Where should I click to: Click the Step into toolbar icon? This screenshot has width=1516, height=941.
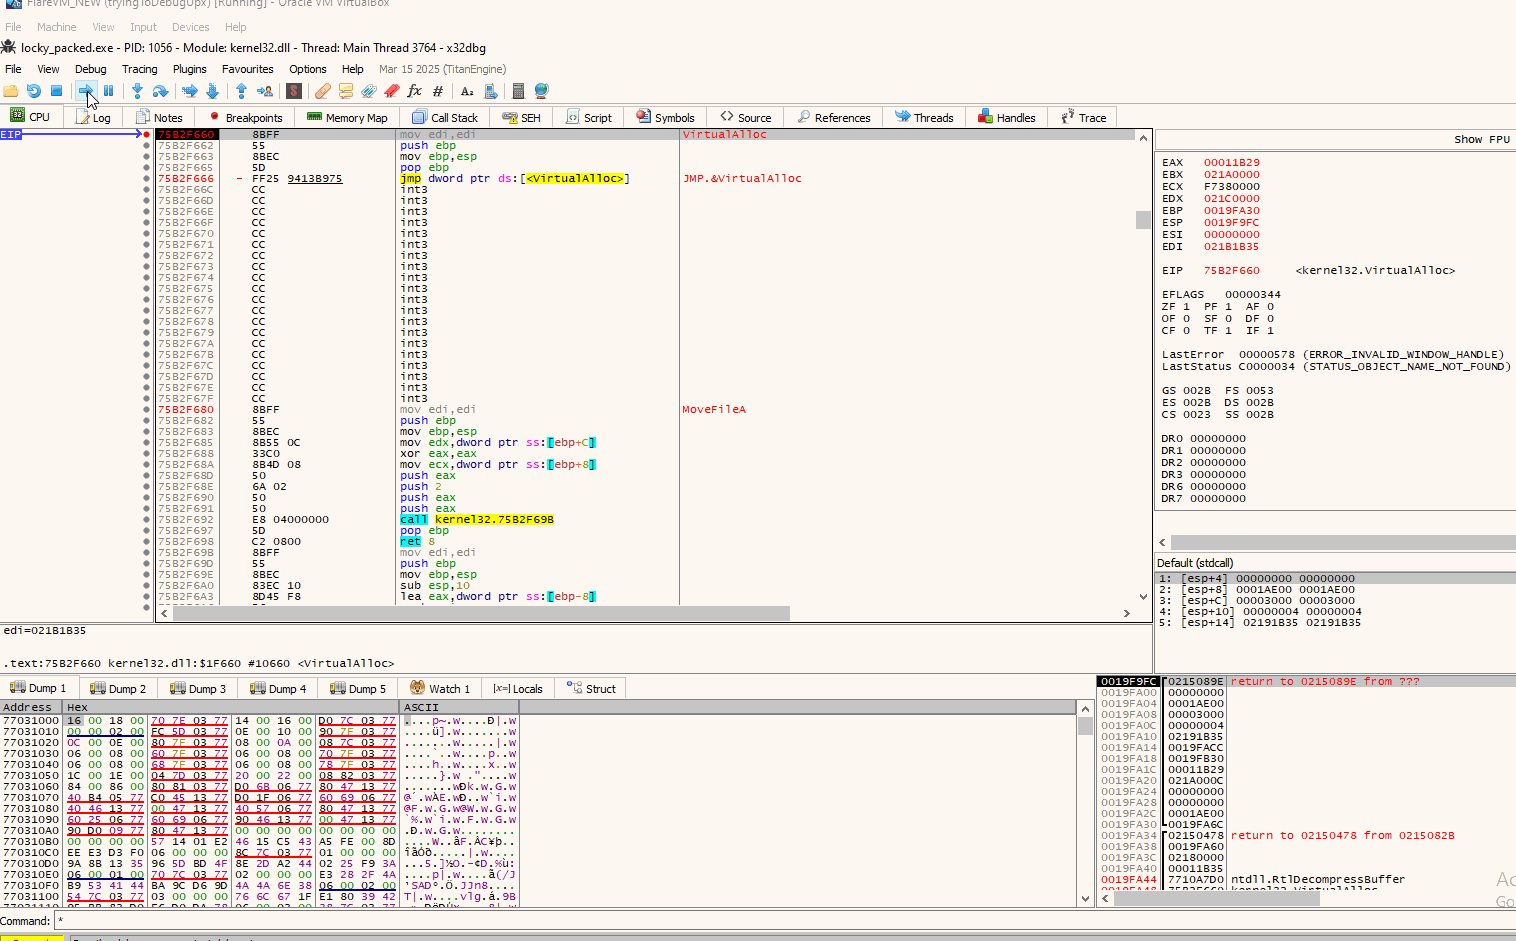tap(137, 91)
